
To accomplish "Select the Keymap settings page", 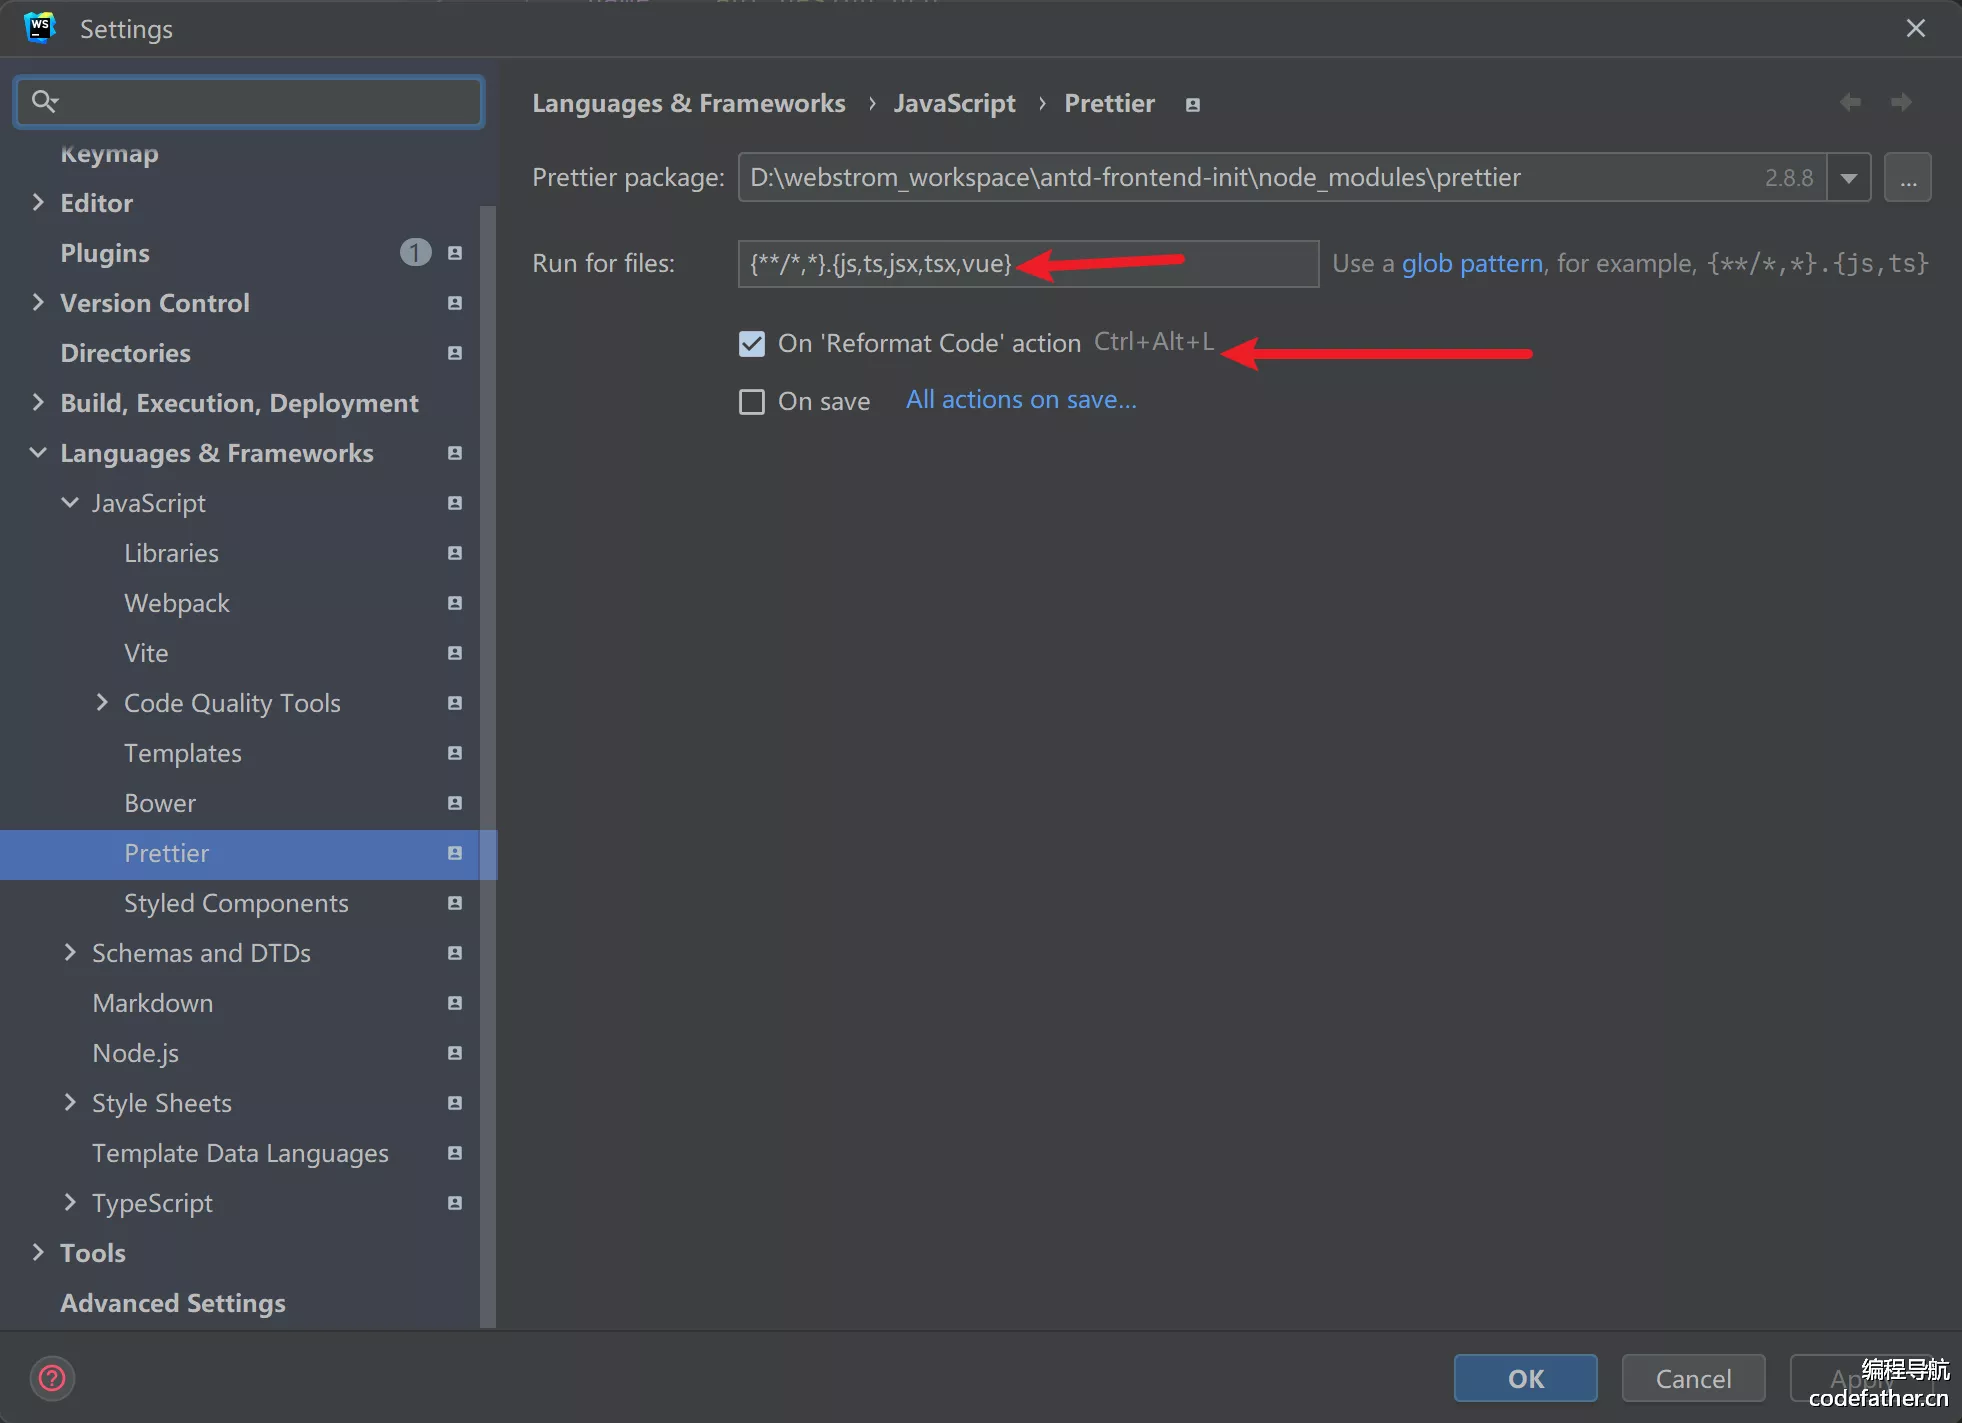I will point(109,154).
